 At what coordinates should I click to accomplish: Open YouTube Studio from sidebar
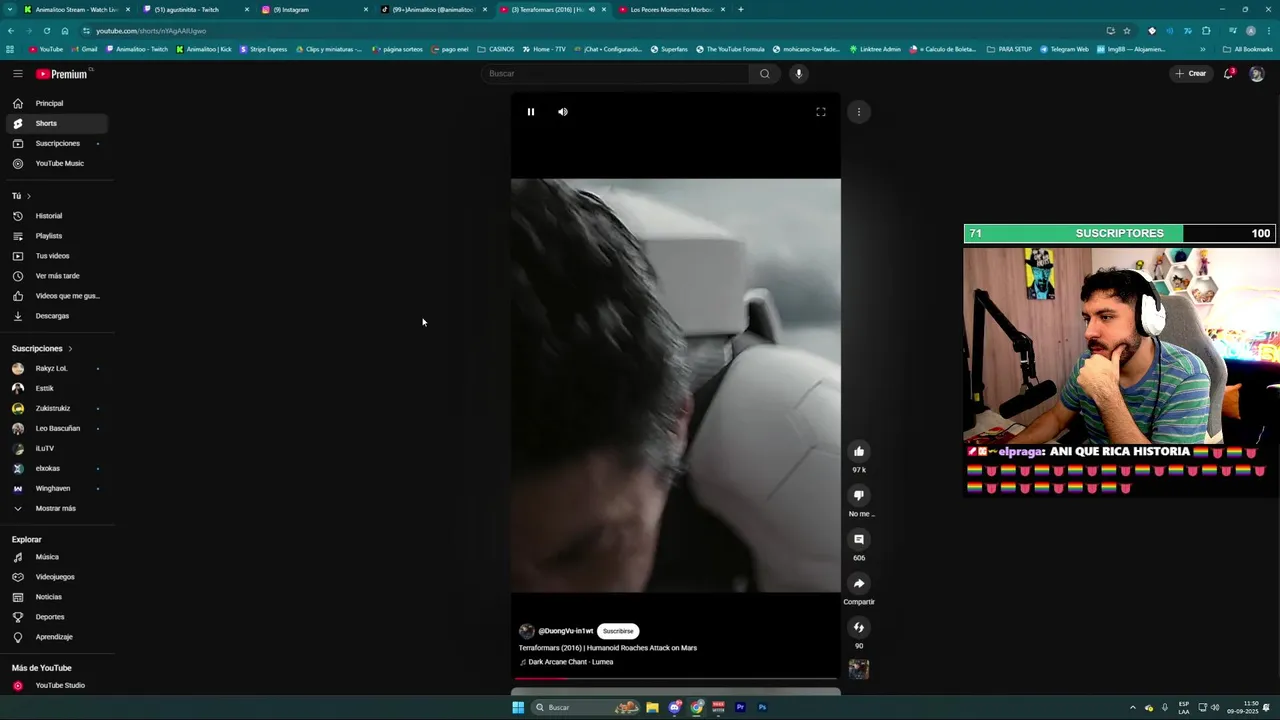click(x=56, y=686)
